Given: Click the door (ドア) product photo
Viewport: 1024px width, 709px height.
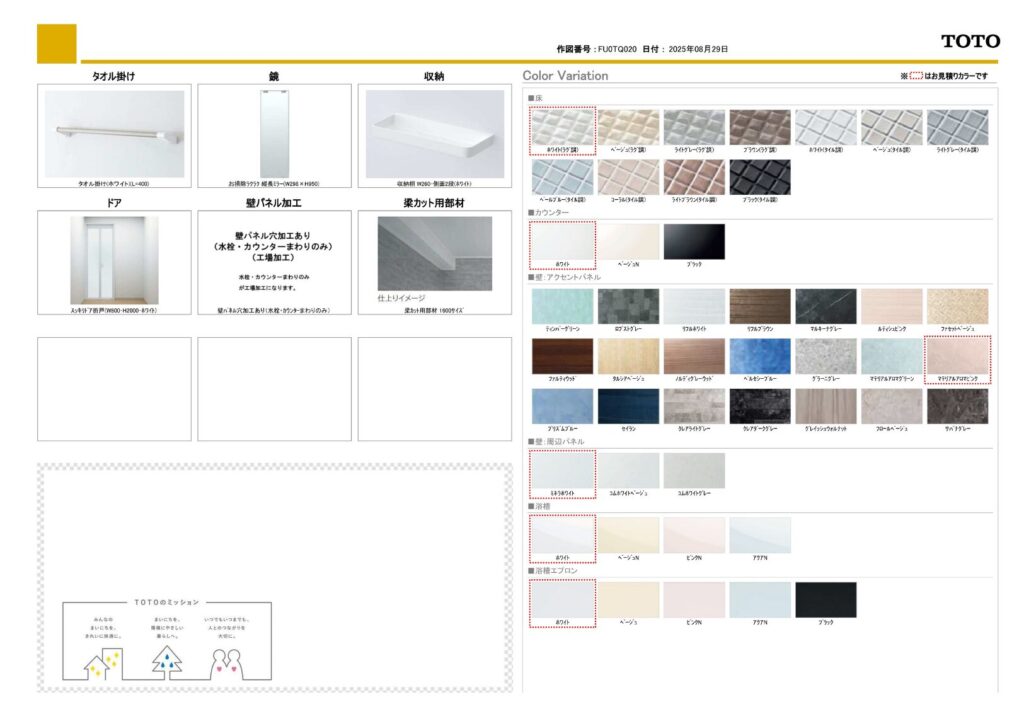Looking at the screenshot, I should [114, 260].
